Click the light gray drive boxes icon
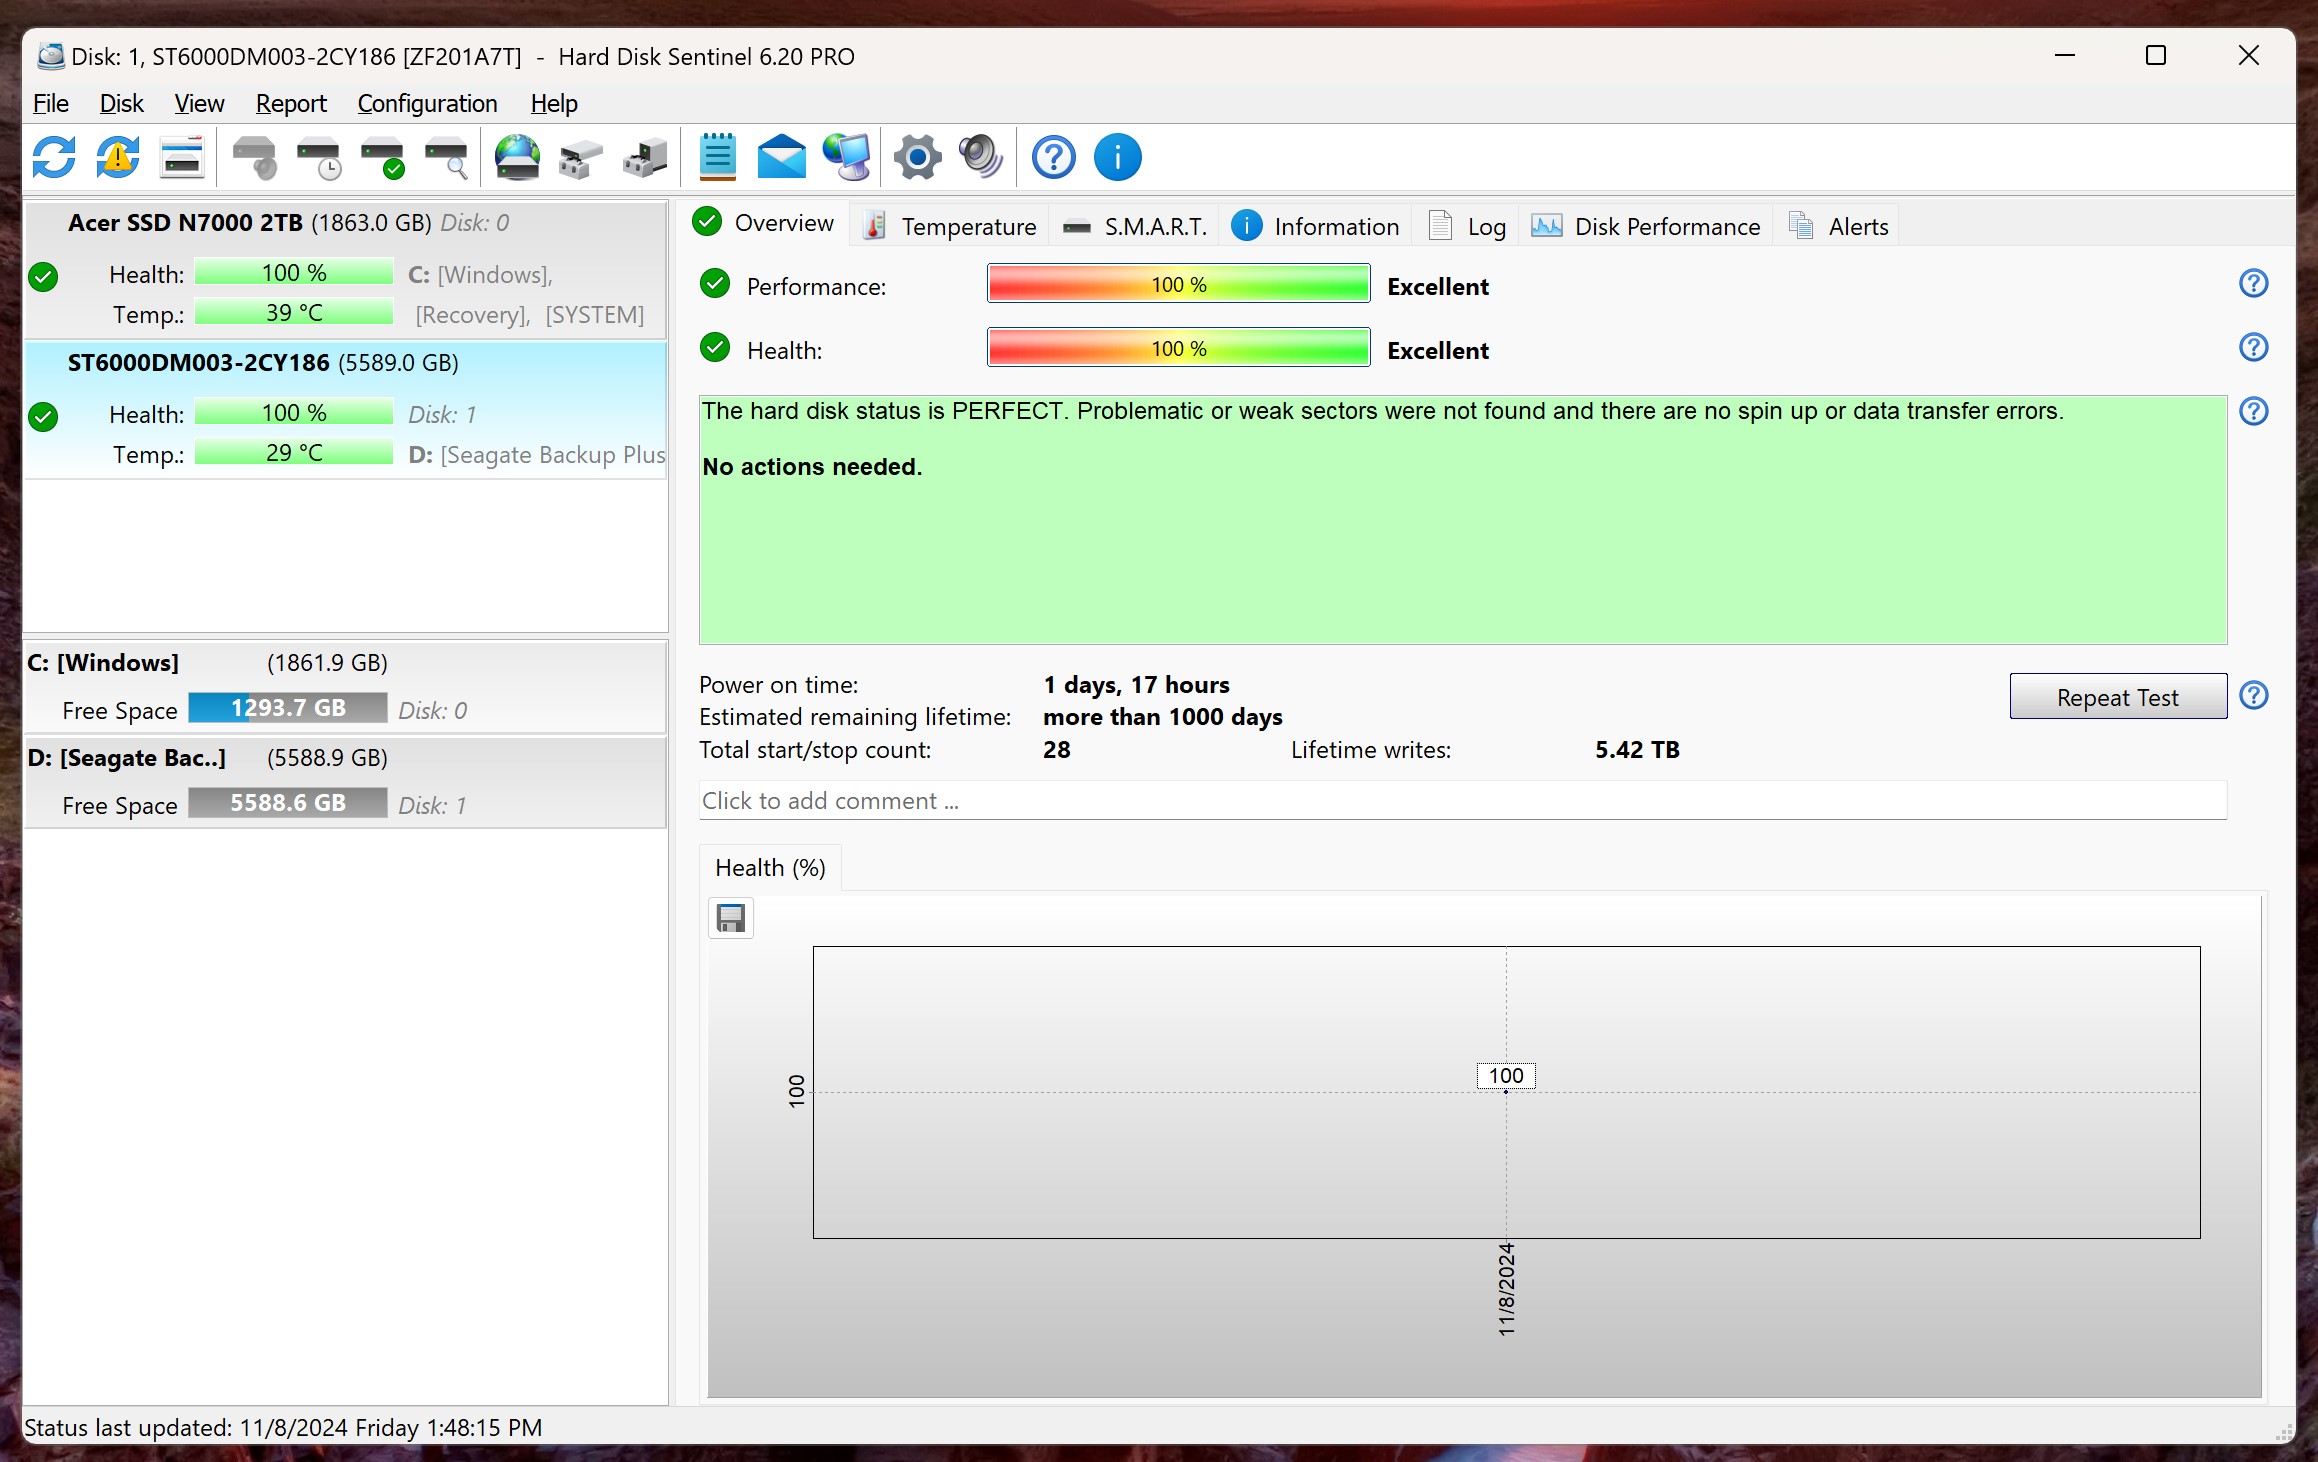Screen dimensions: 2318x1462 coord(581,157)
